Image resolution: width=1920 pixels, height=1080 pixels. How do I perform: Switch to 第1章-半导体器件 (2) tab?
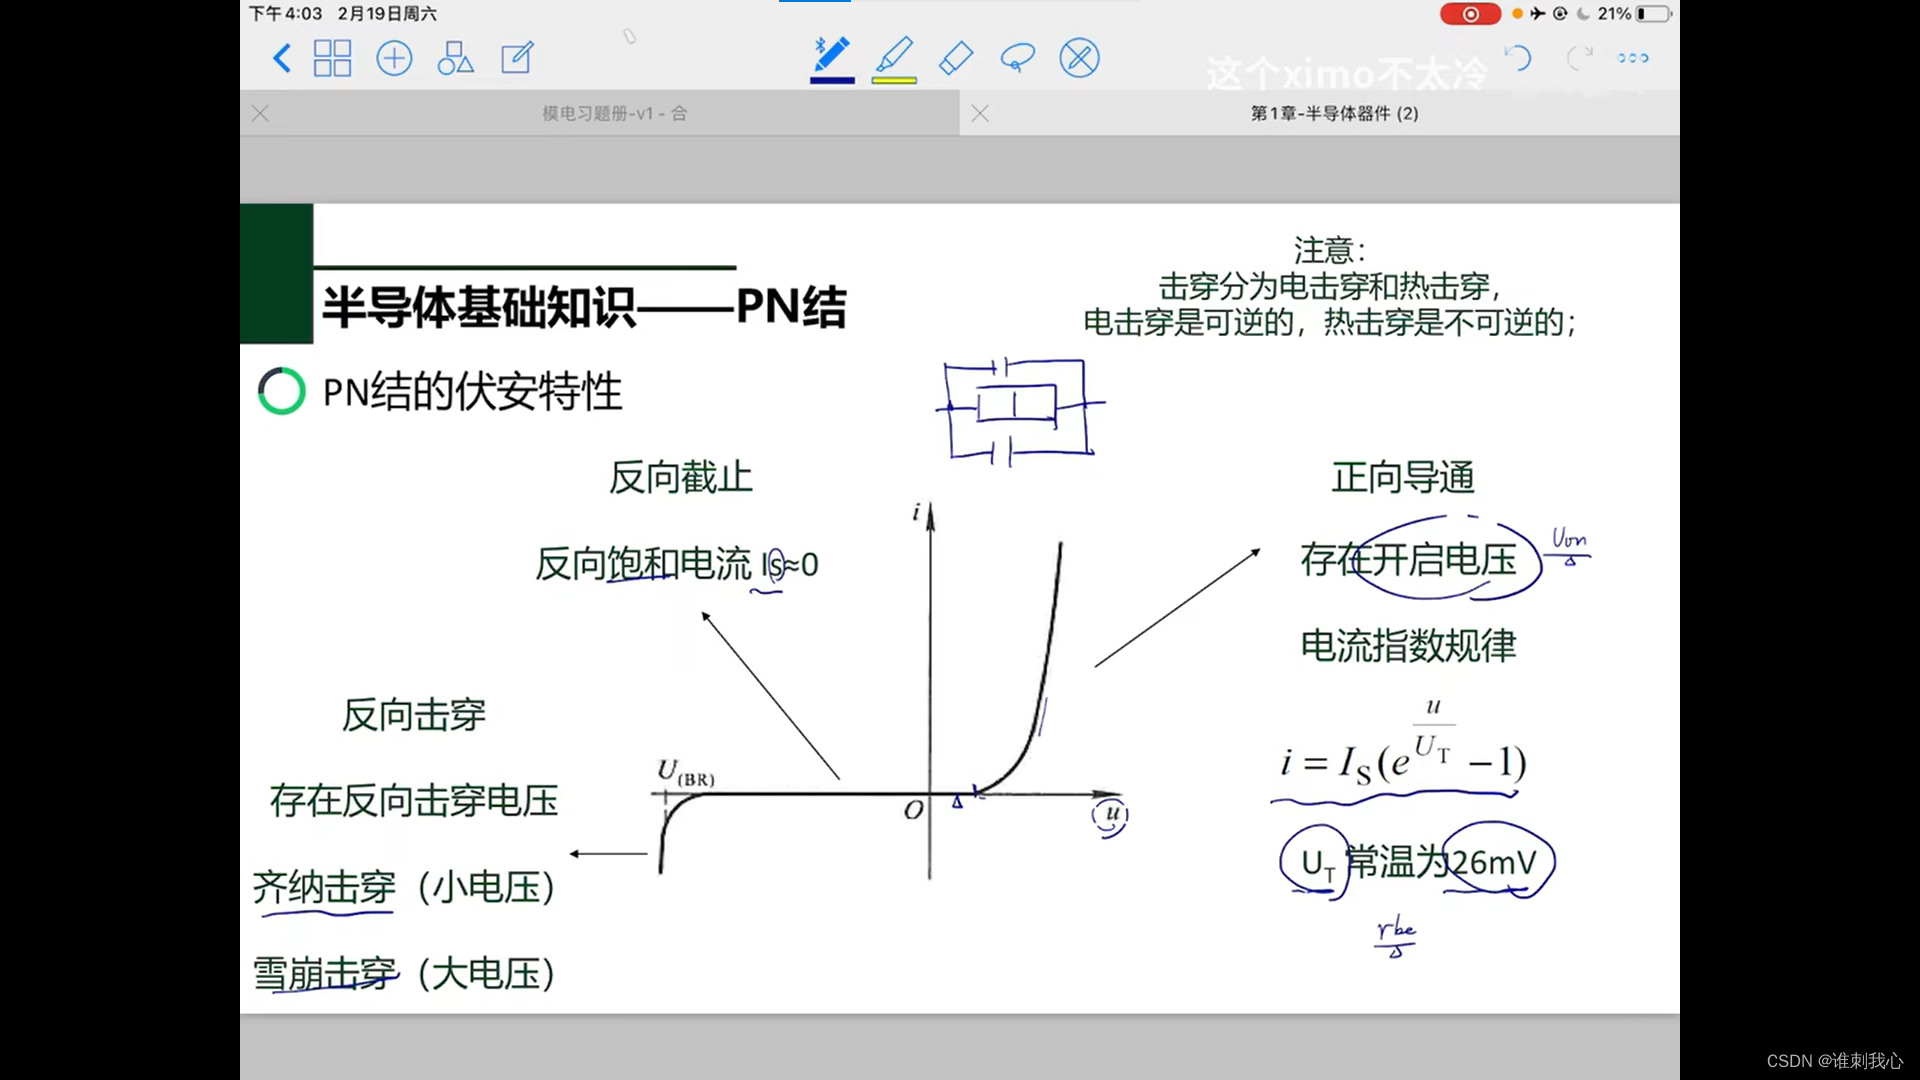tap(1334, 113)
